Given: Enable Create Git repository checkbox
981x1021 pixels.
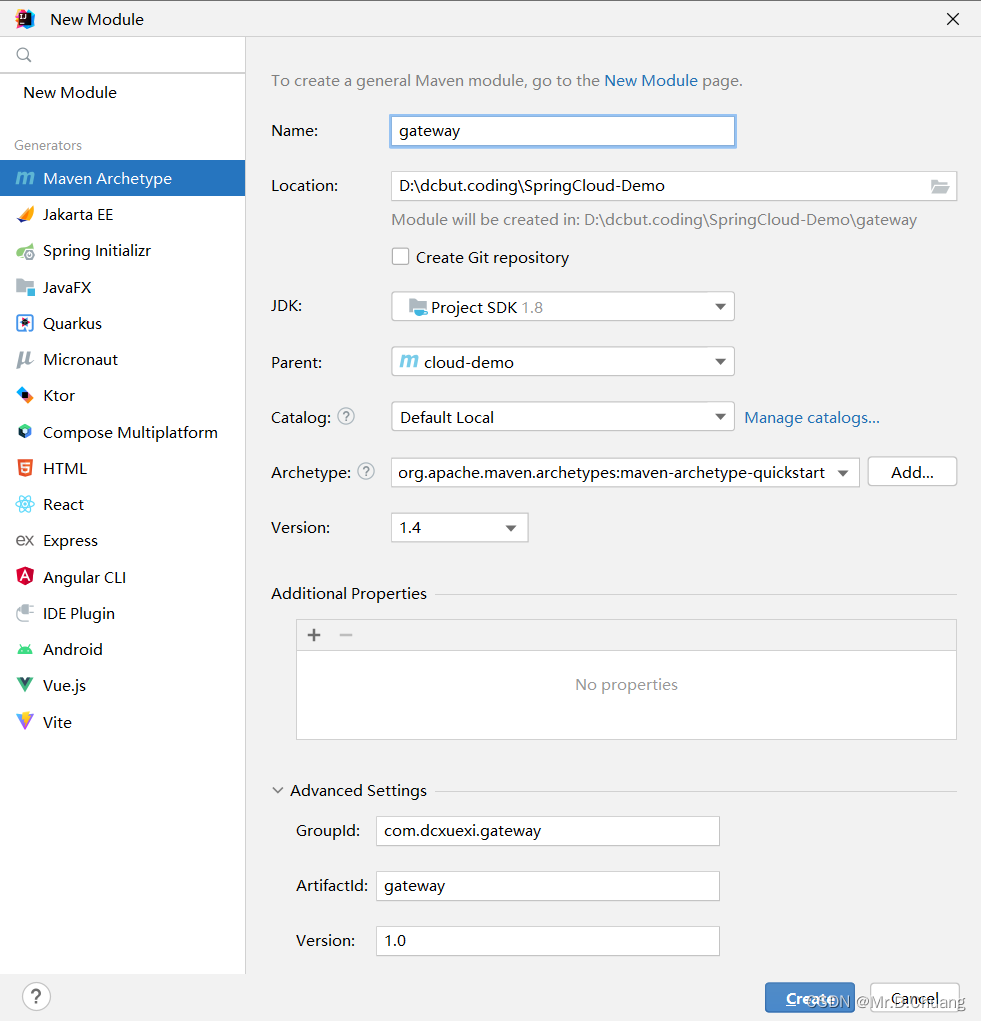Looking at the screenshot, I should [x=400, y=257].
